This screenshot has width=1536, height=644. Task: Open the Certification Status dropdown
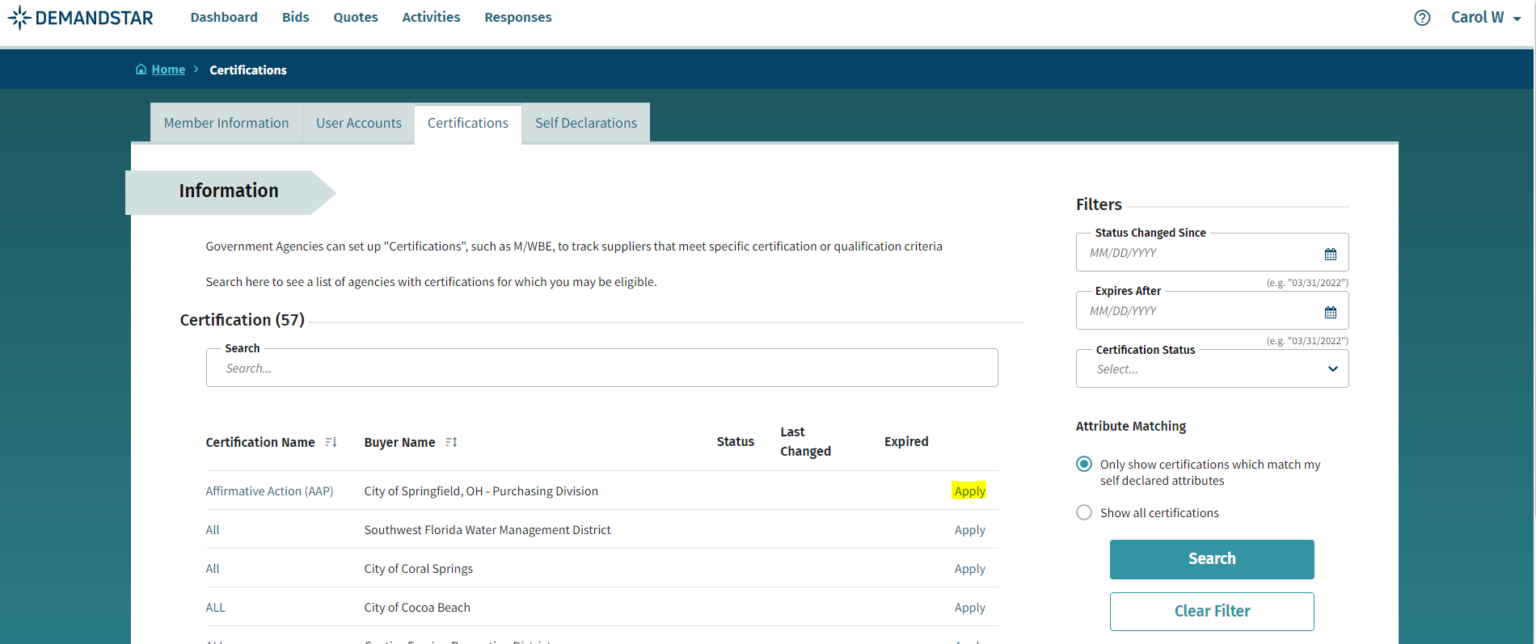(1332, 368)
